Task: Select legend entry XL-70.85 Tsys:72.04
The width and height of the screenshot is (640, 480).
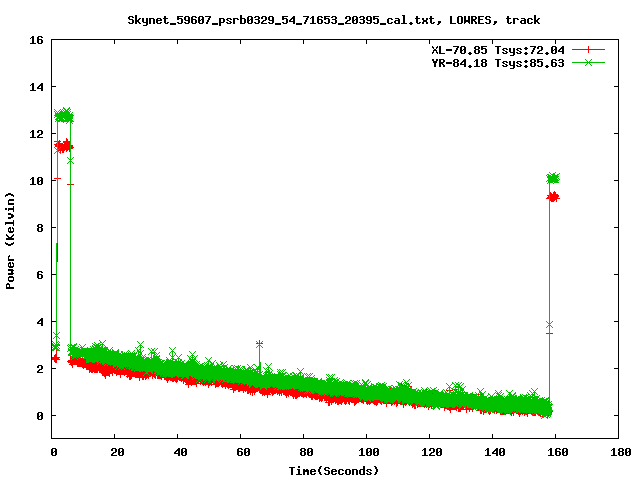Action: tap(498, 50)
